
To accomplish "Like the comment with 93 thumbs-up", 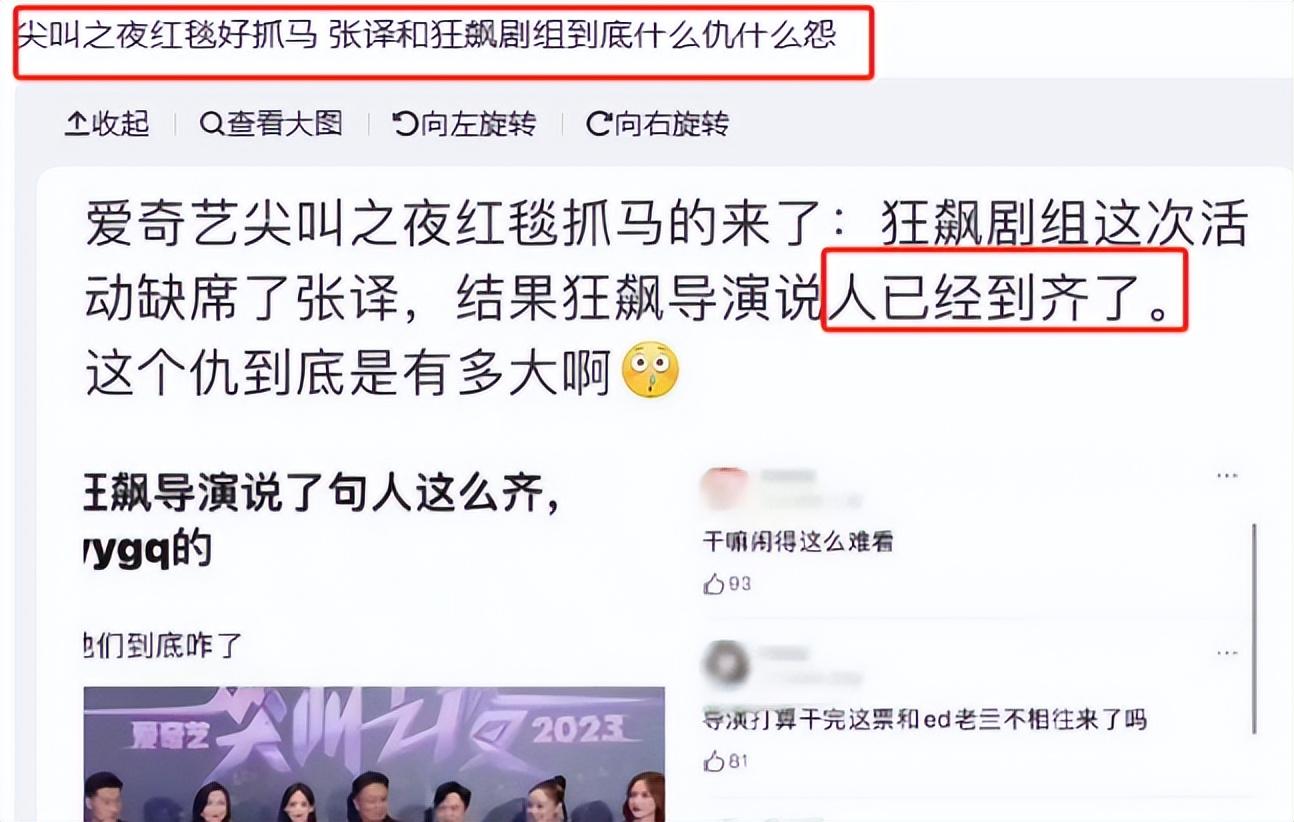I will (x=714, y=584).
